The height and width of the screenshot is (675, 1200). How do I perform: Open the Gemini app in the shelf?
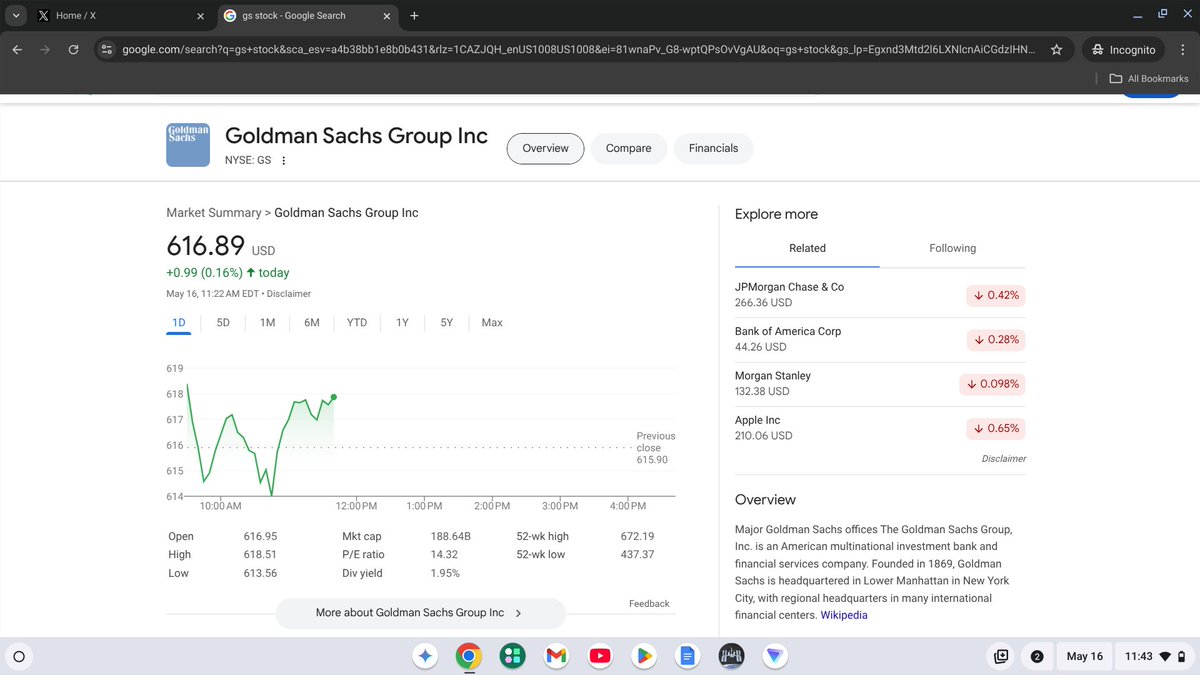(424, 656)
